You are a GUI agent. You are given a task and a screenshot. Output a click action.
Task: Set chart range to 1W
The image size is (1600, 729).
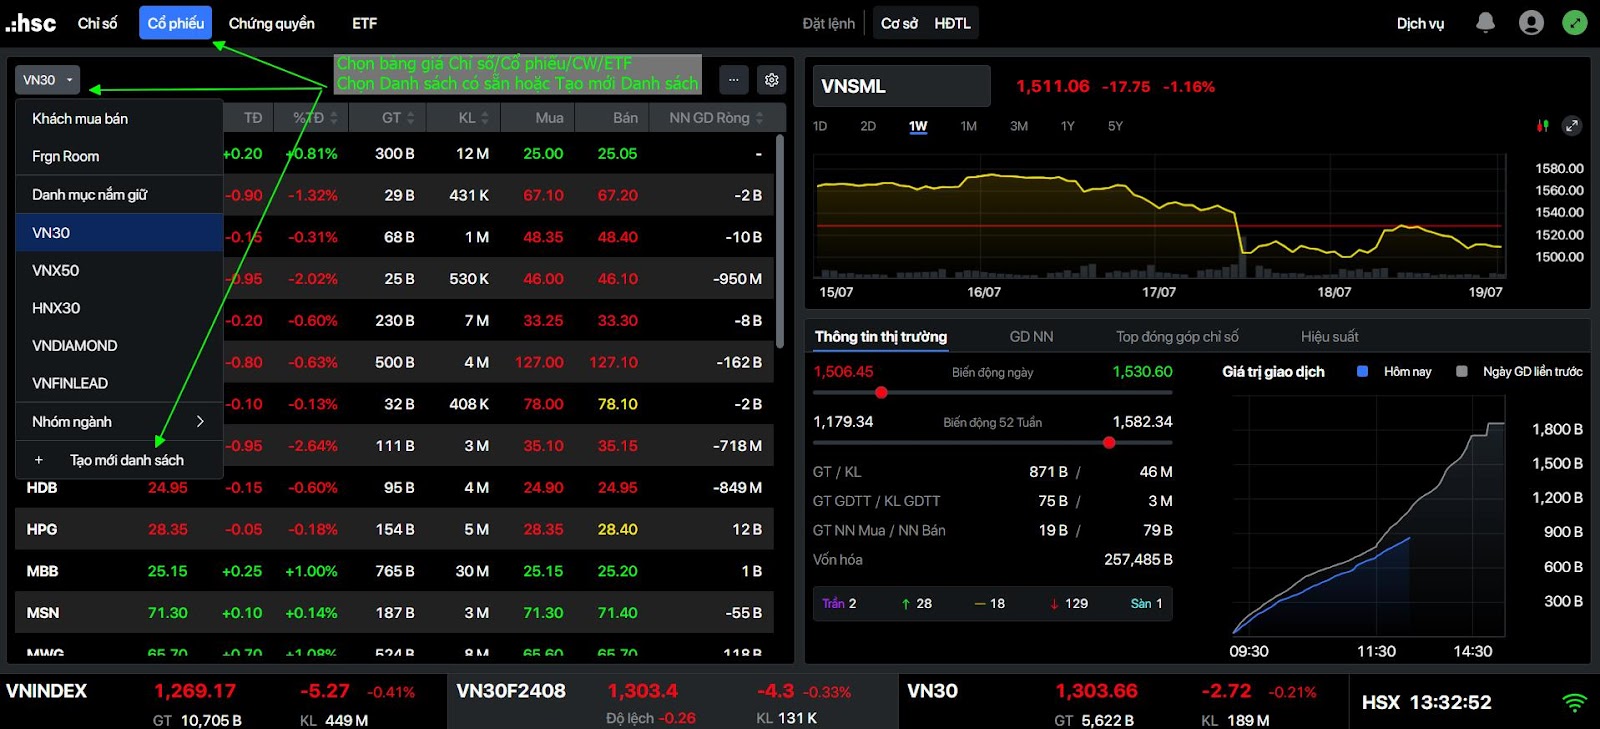click(918, 126)
